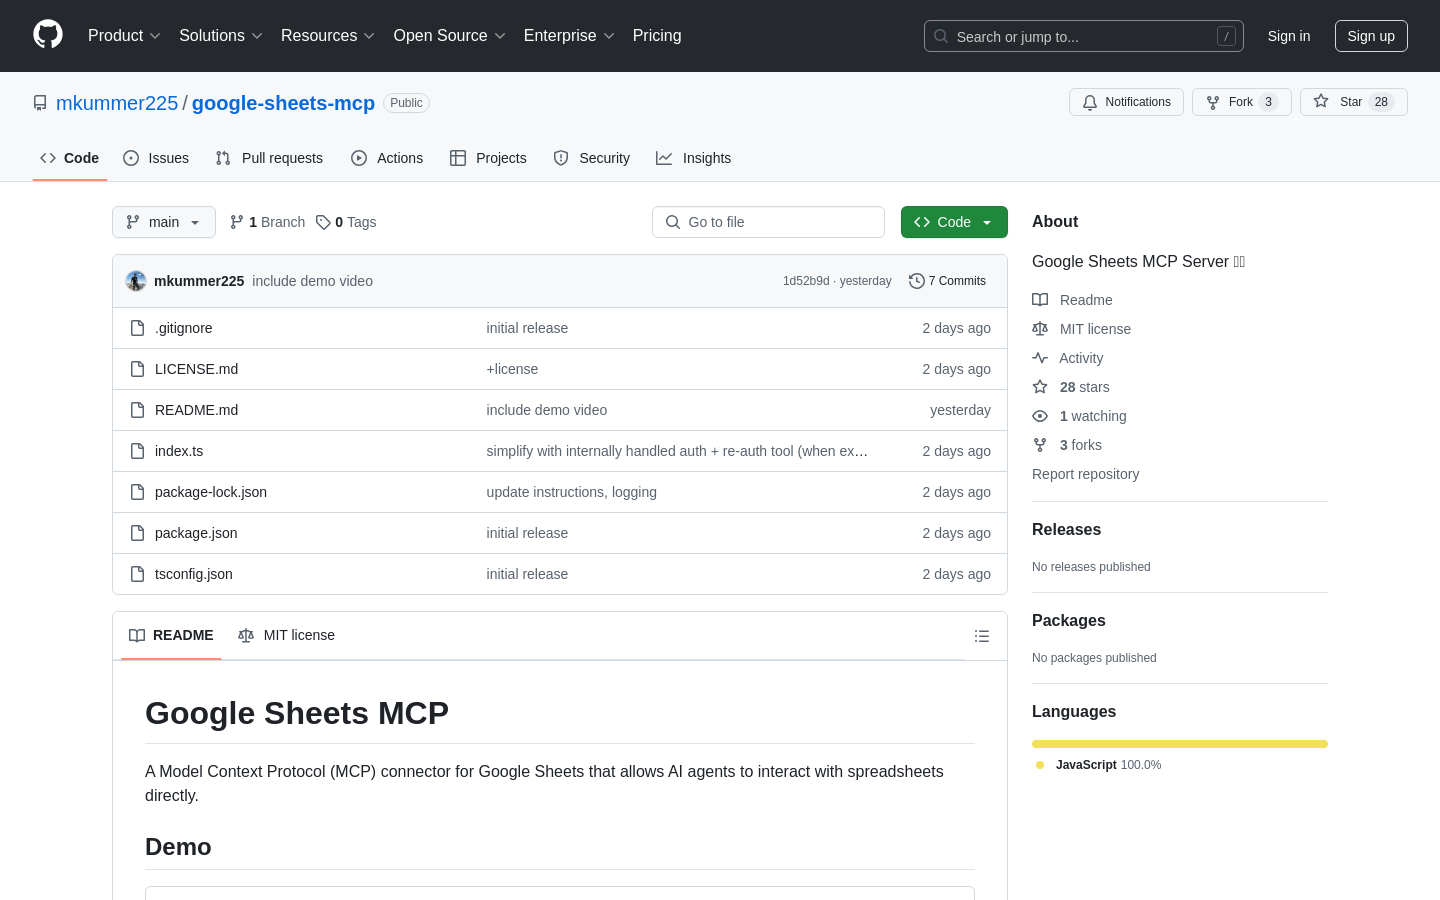The image size is (1440, 900).
Task: Click the branch icon beside 1 Branch
Action: point(237,222)
